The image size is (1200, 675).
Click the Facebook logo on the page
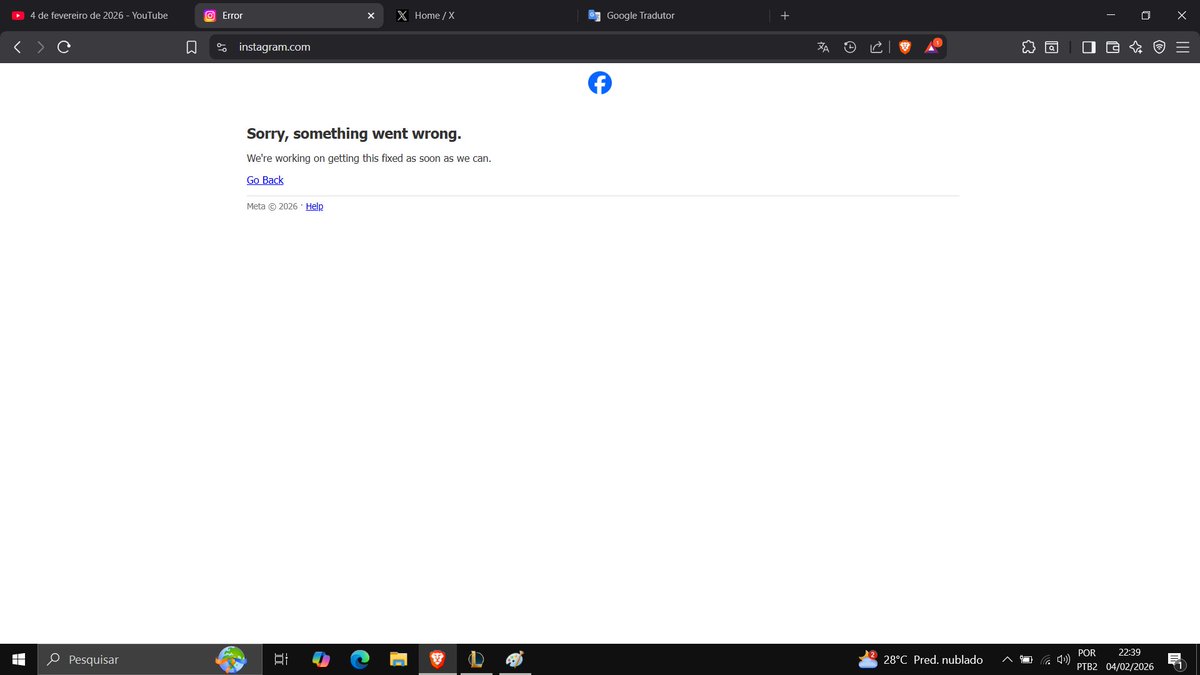point(600,83)
